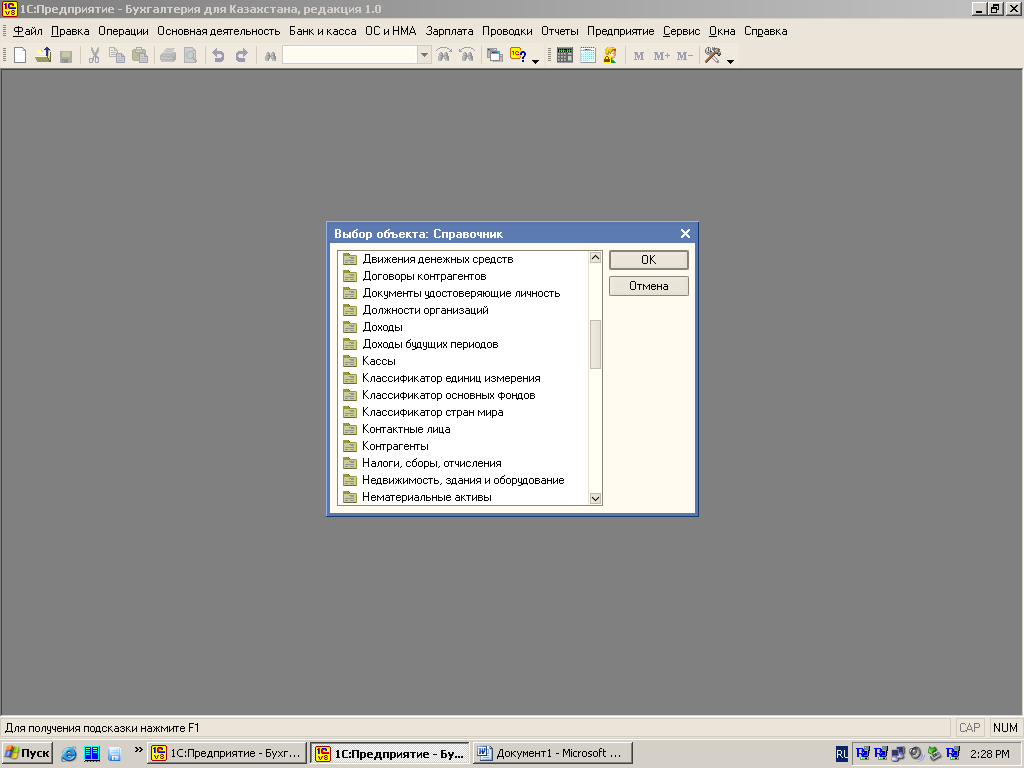Image resolution: width=1024 pixels, height=768 pixels.
Task: Click the New document toolbar icon
Action: [20, 56]
